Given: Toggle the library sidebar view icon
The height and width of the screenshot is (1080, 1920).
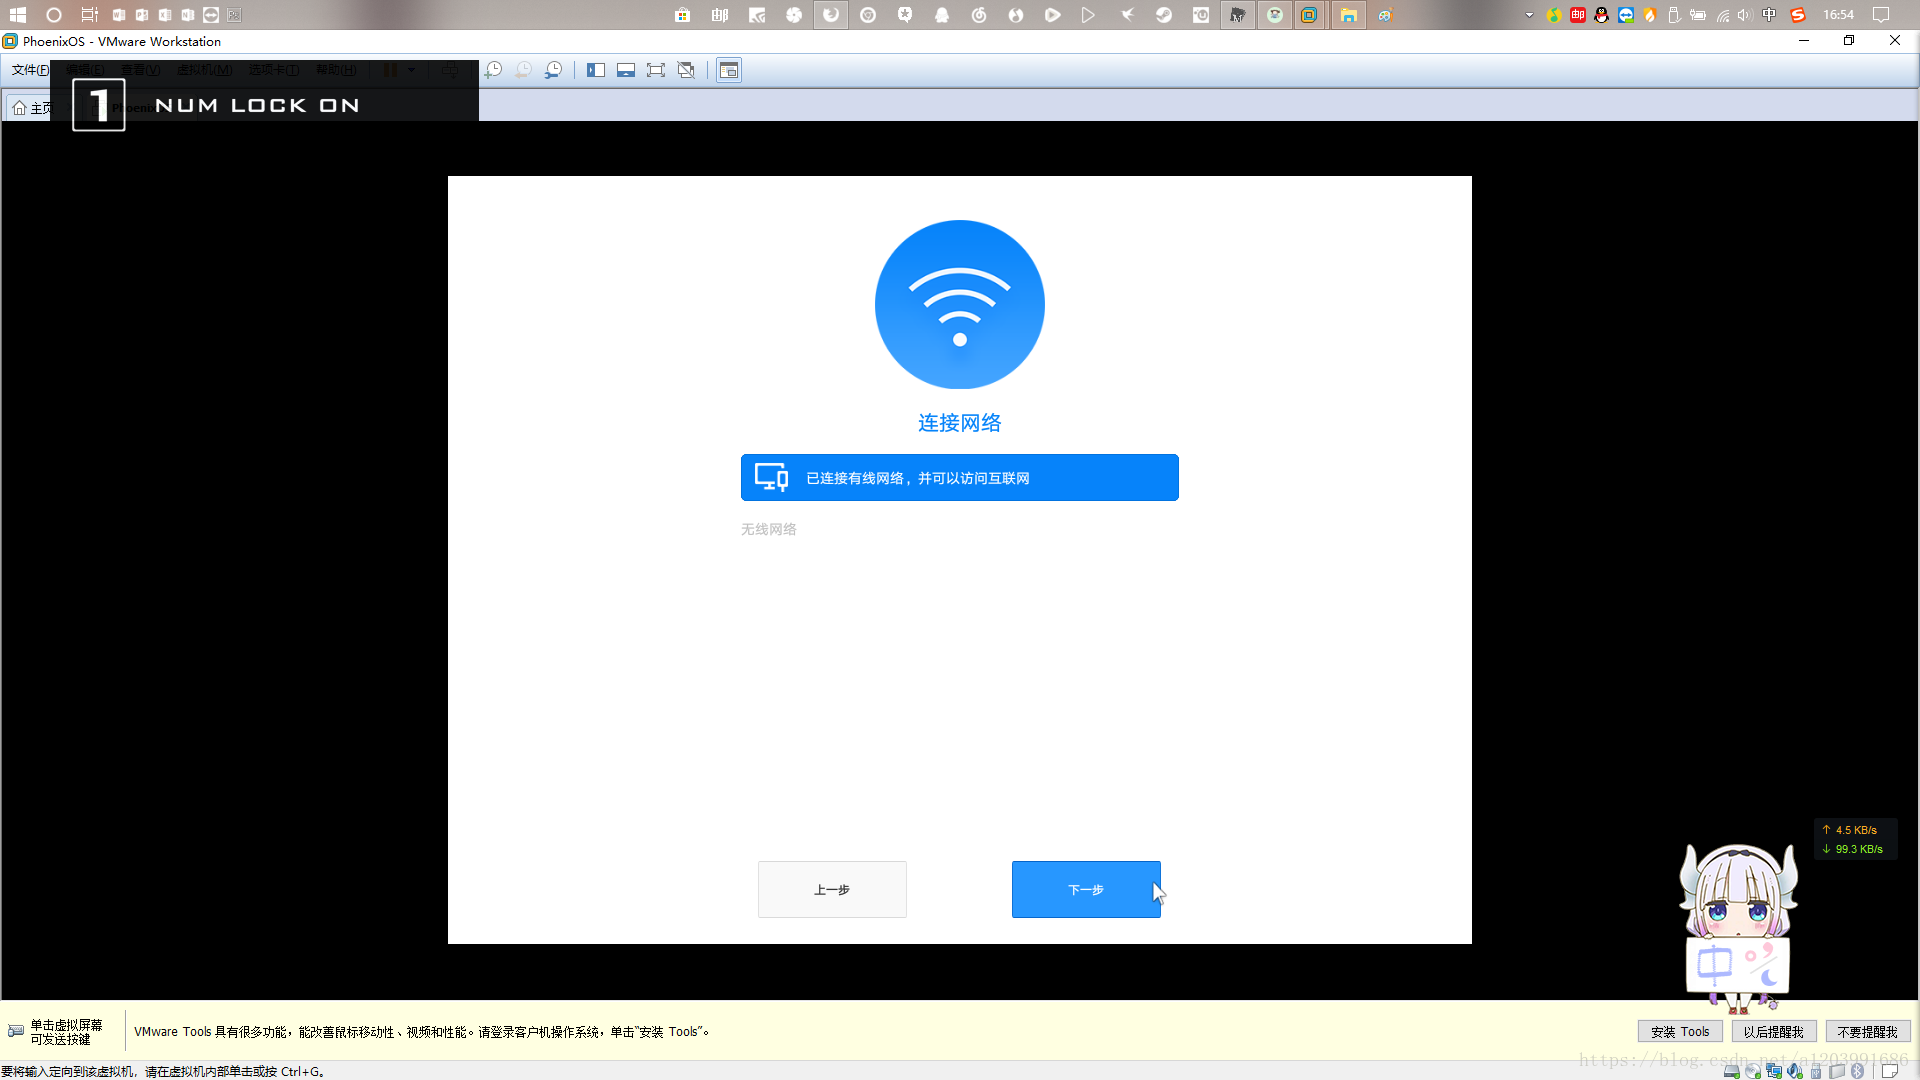Looking at the screenshot, I should click(596, 70).
